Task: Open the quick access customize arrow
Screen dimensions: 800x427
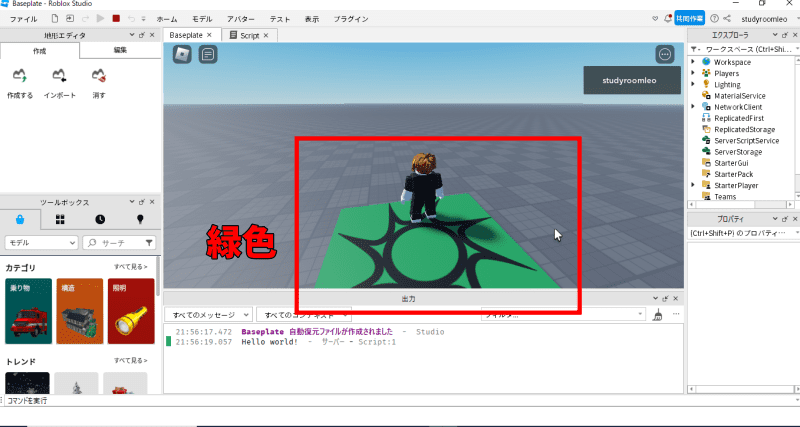Action: (x=143, y=19)
